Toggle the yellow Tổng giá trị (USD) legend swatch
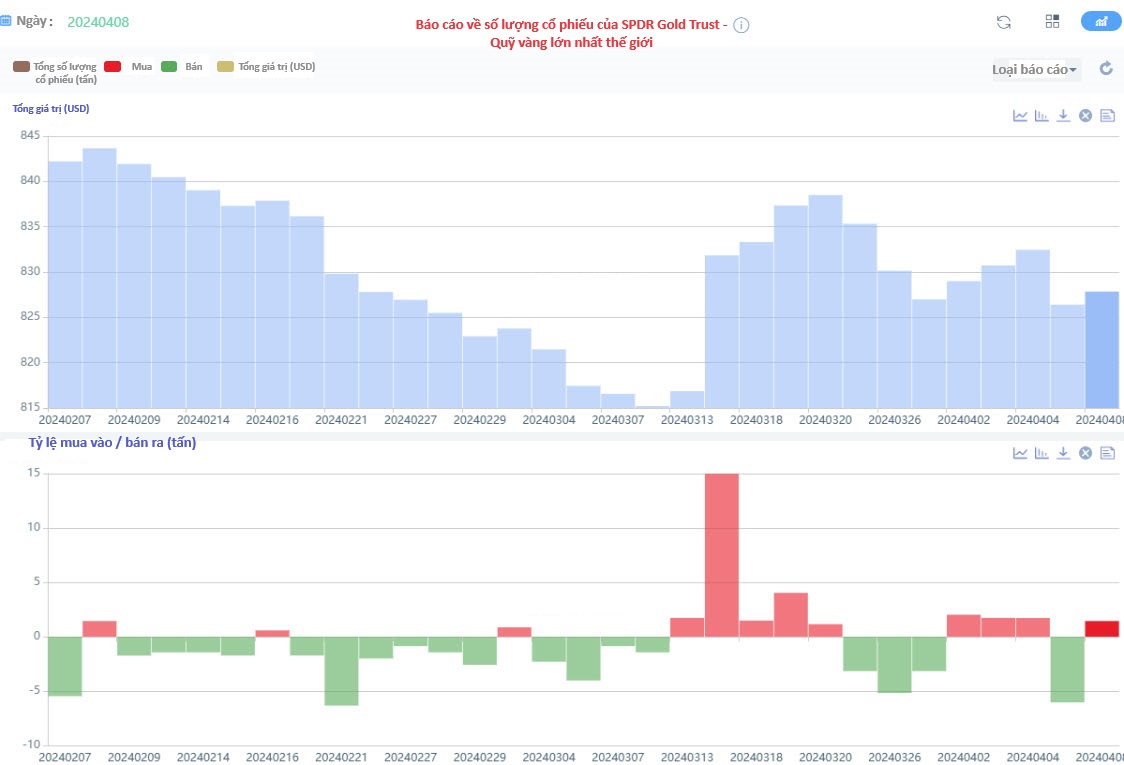Image resolution: width=1124 pixels, height=765 pixels. pyautogui.click(x=226, y=67)
